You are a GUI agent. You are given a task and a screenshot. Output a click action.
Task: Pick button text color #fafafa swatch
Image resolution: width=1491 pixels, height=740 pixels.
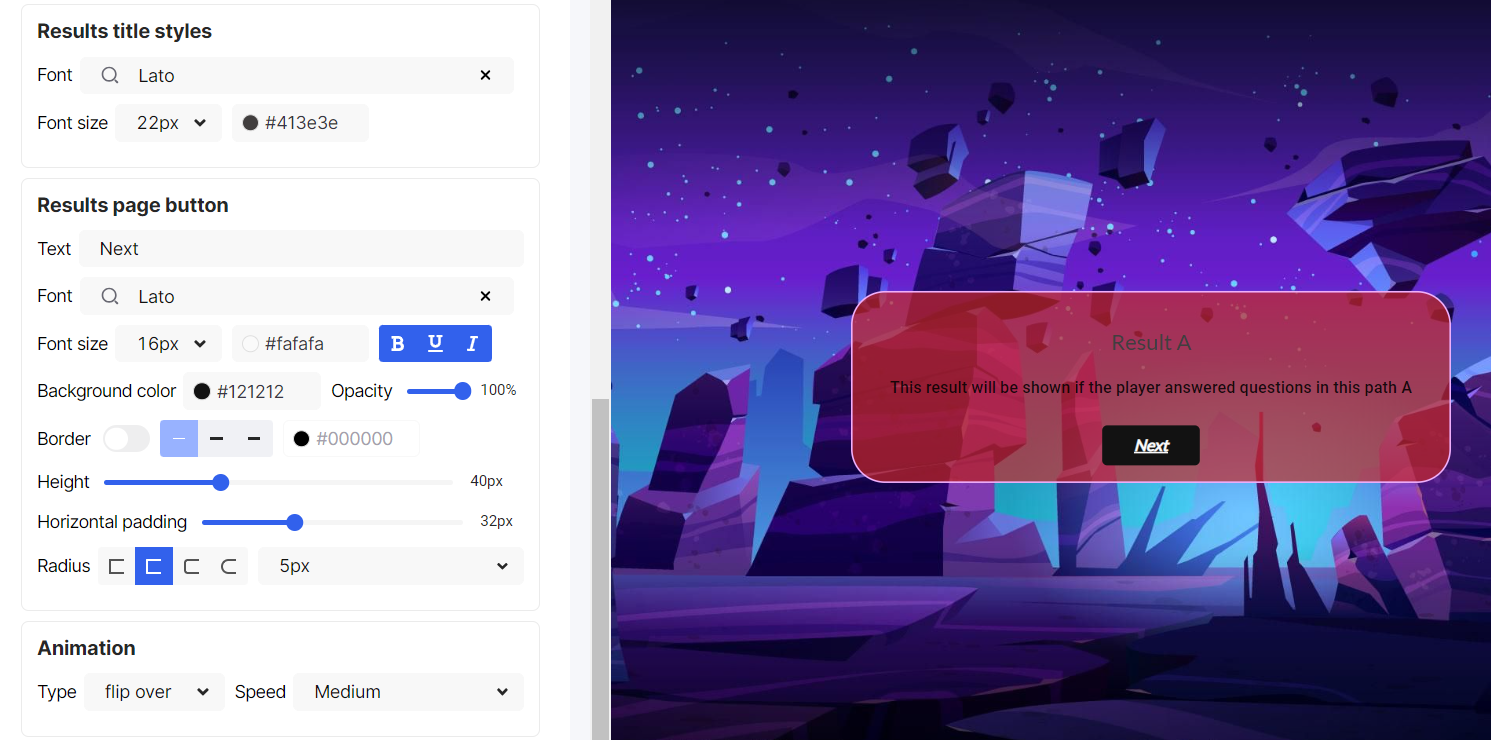(x=251, y=344)
